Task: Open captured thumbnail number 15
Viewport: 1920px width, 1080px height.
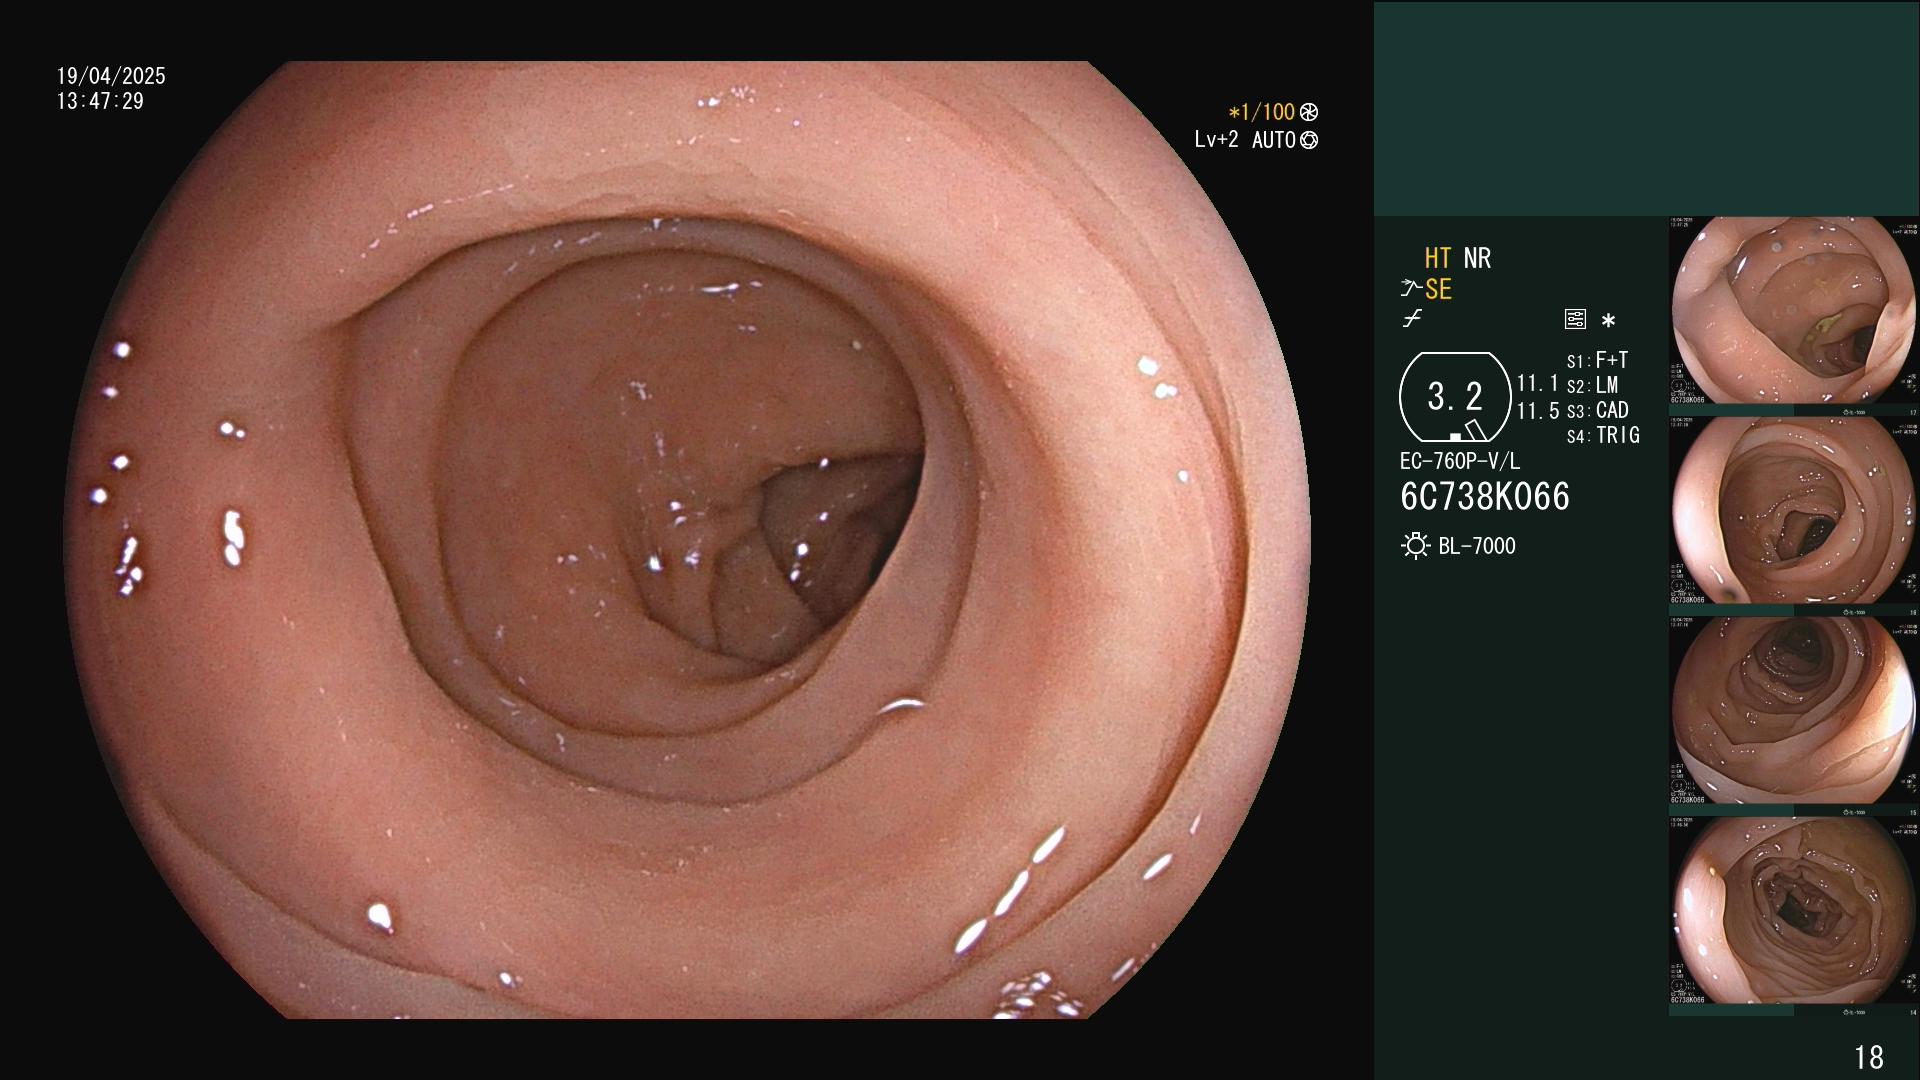Action: [1794, 711]
